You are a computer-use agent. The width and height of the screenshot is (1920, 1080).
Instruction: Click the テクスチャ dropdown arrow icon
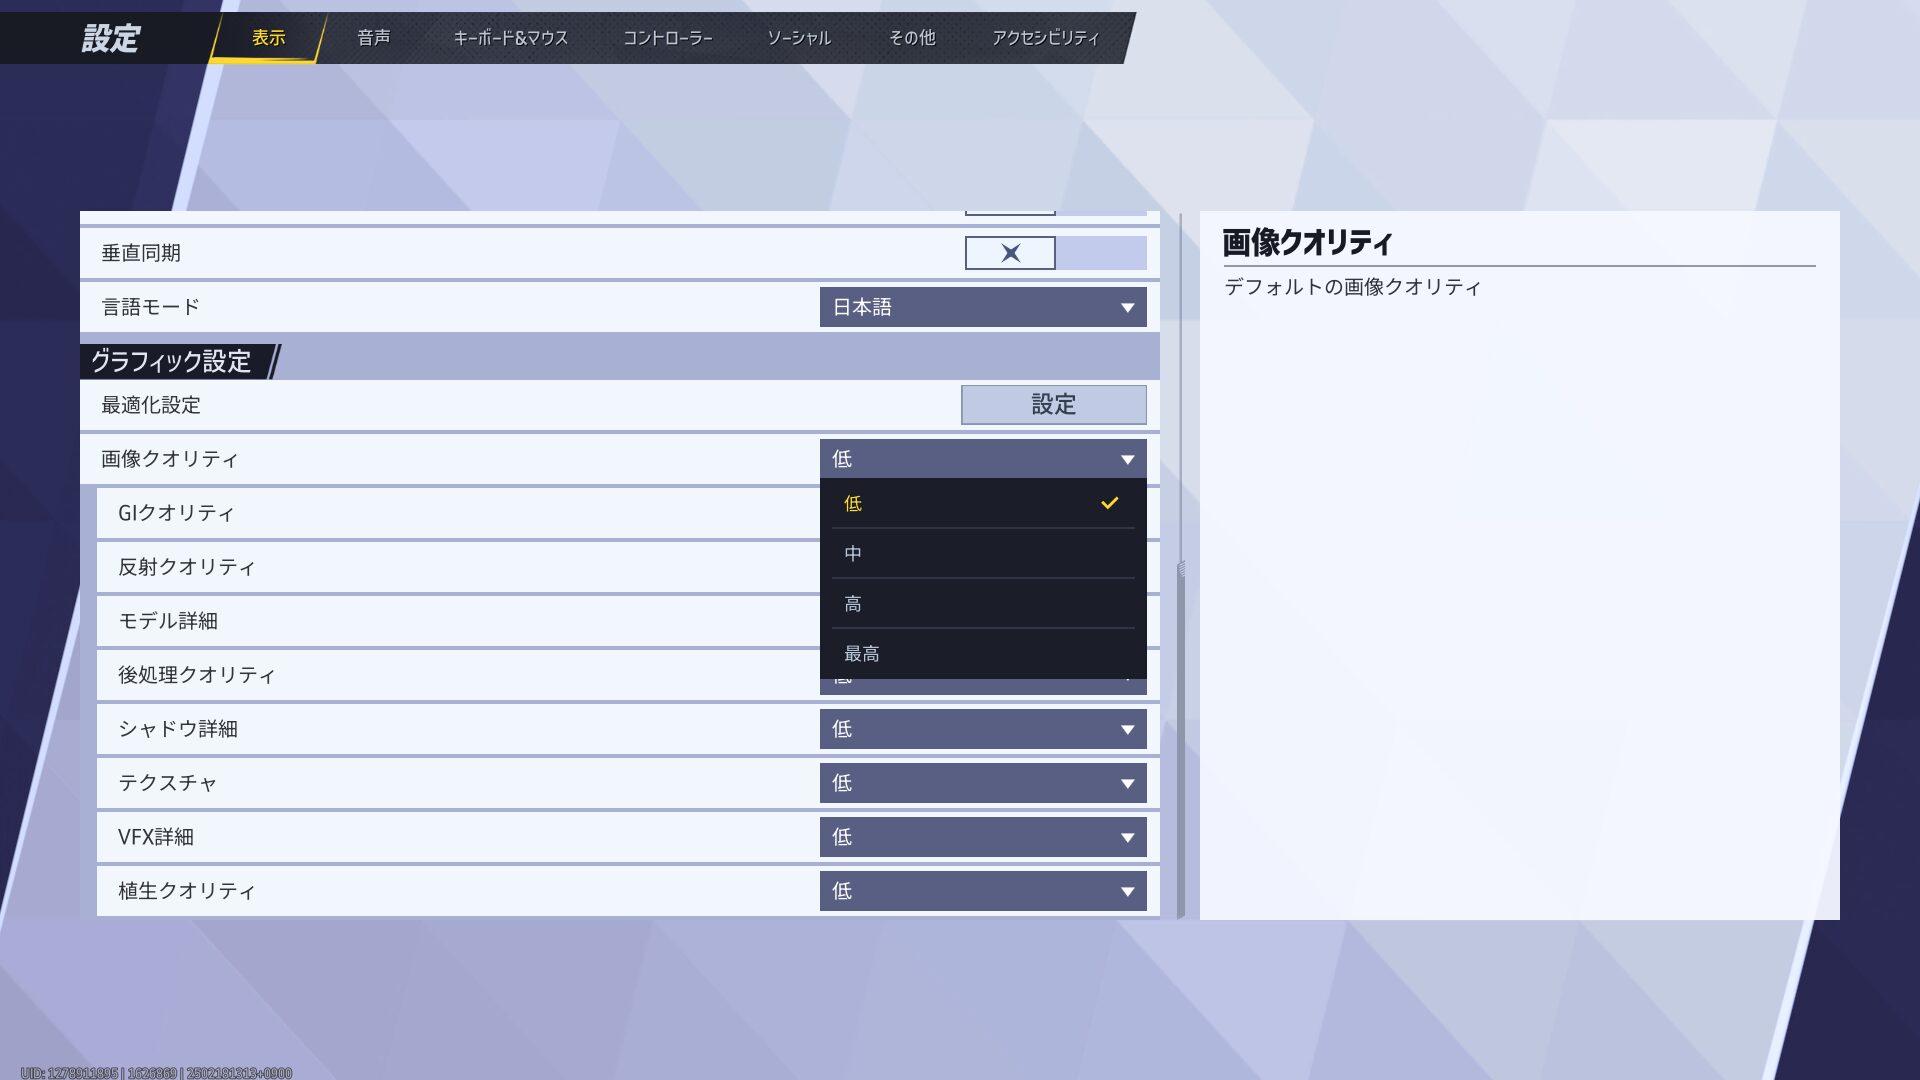pyautogui.click(x=1127, y=784)
